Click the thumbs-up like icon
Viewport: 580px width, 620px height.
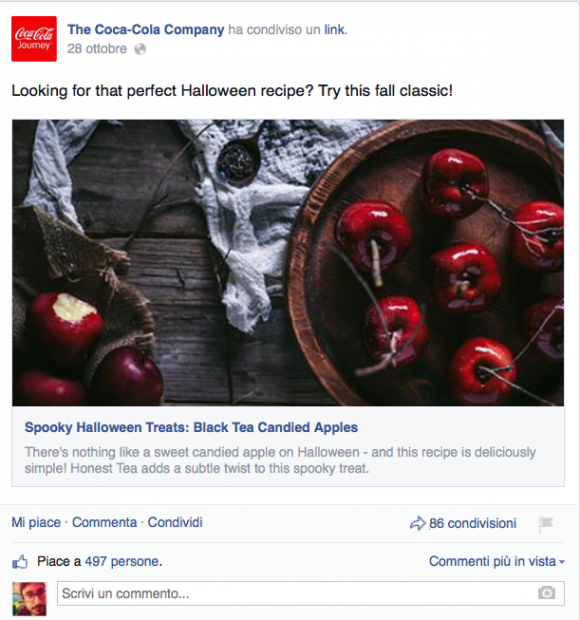click(x=20, y=562)
